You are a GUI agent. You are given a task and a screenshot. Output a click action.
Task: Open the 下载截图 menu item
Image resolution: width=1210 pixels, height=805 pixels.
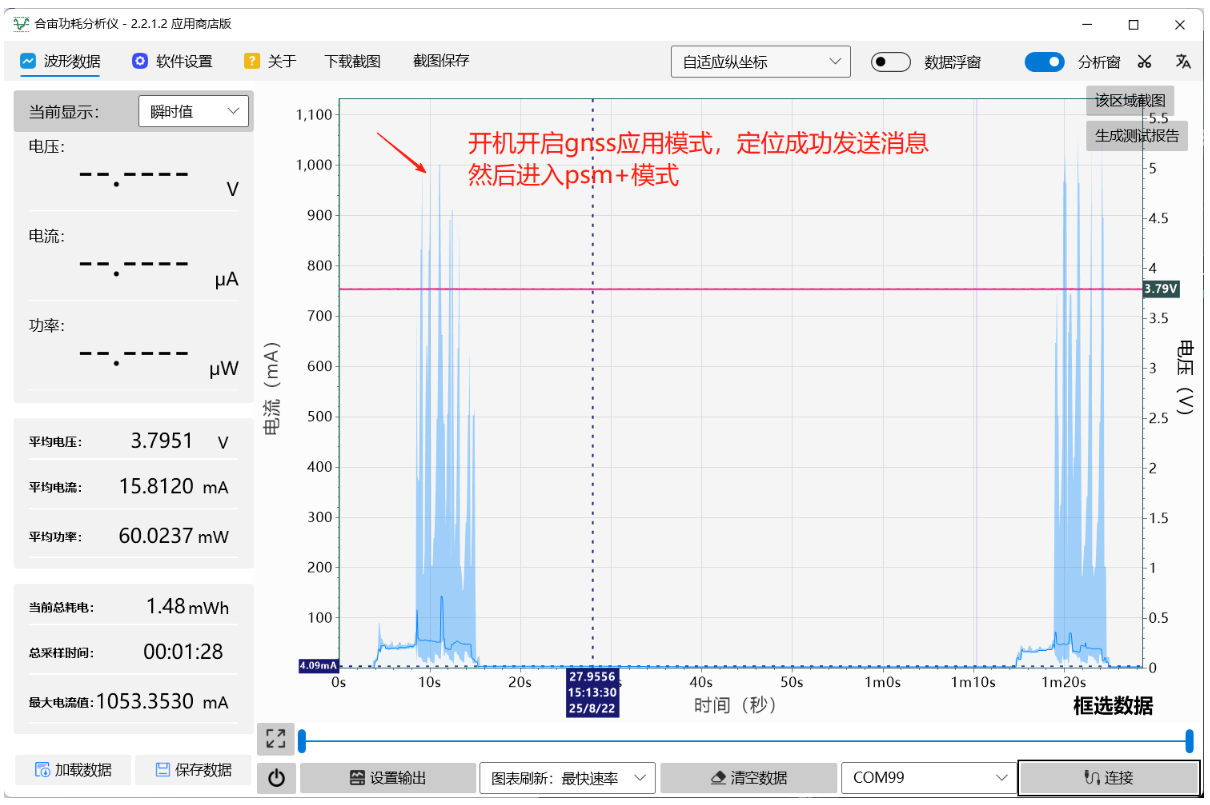(x=352, y=62)
